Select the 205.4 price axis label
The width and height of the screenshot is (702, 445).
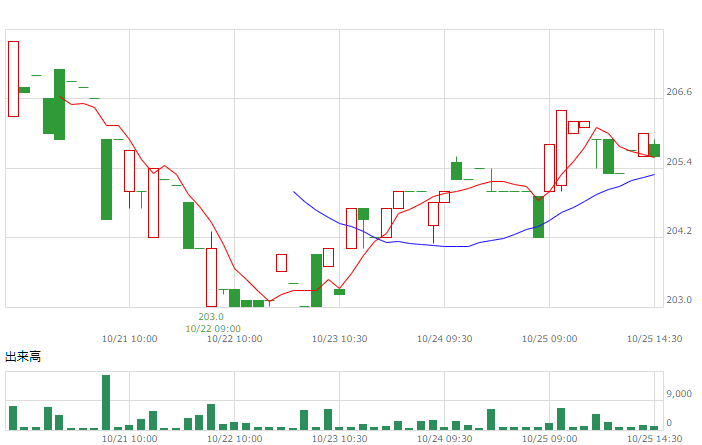679,162
